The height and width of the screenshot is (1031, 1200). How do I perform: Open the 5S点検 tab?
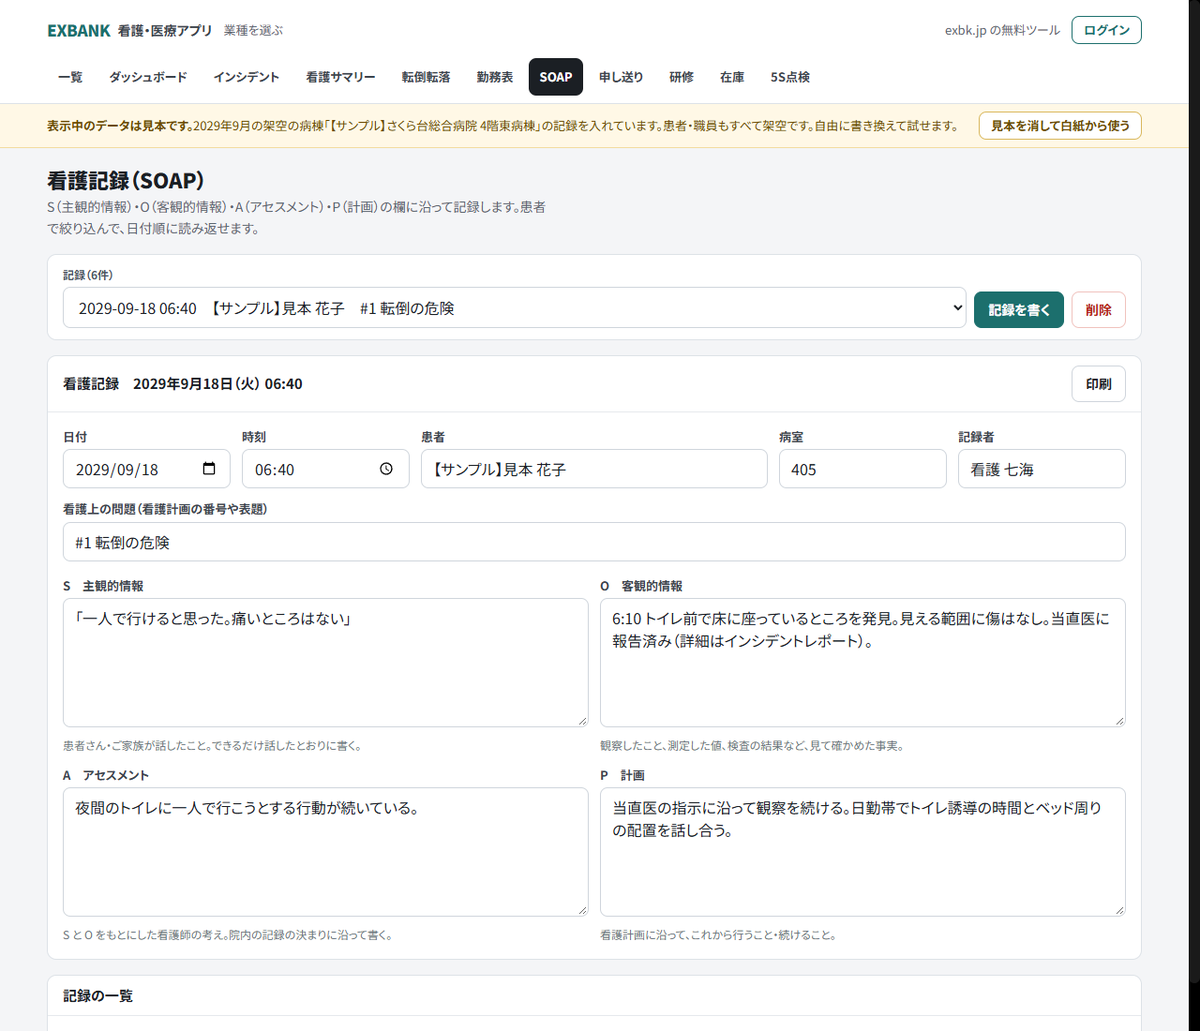(x=790, y=77)
